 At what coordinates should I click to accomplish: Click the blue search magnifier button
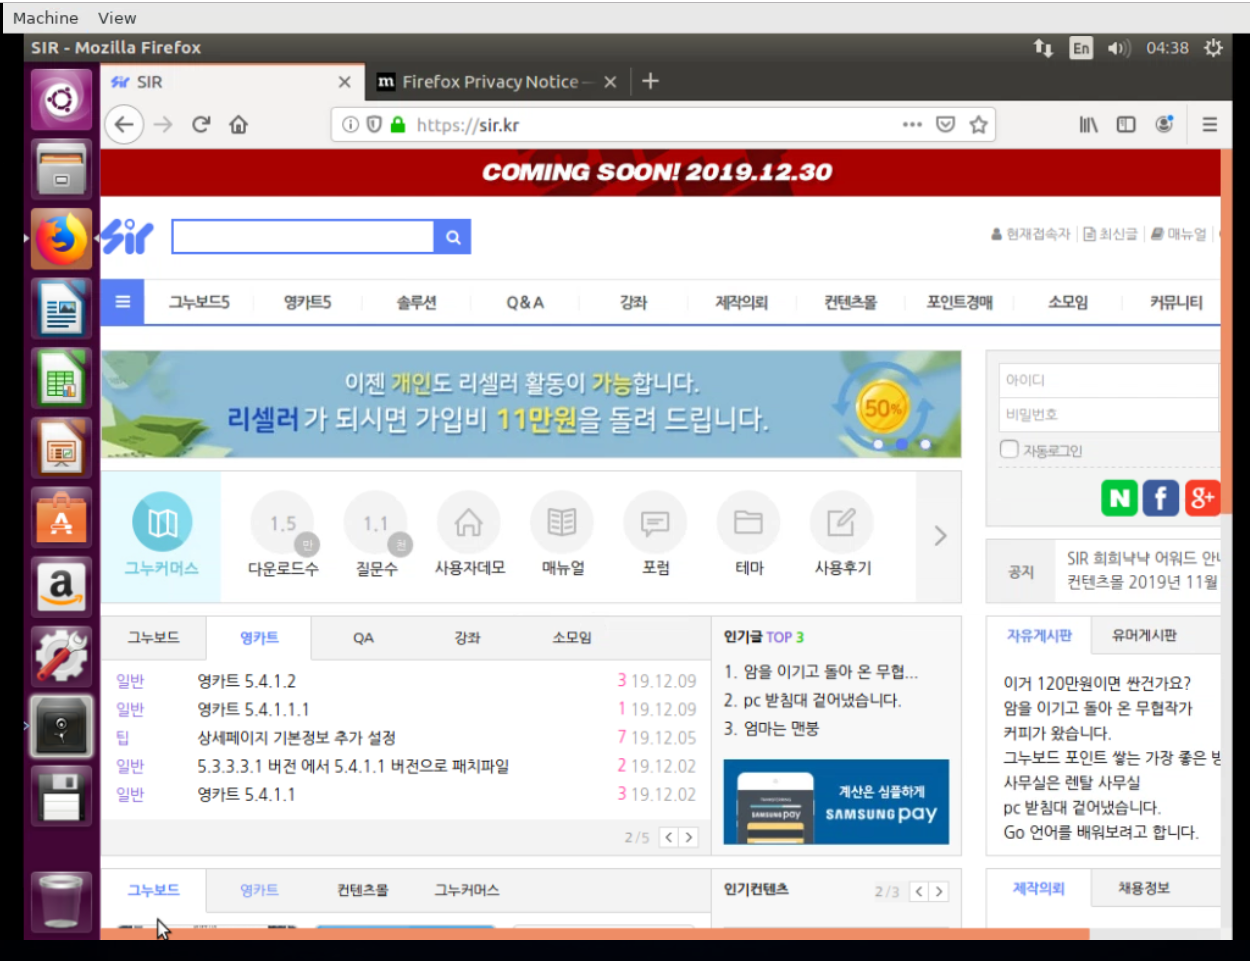(x=453, y=237)
